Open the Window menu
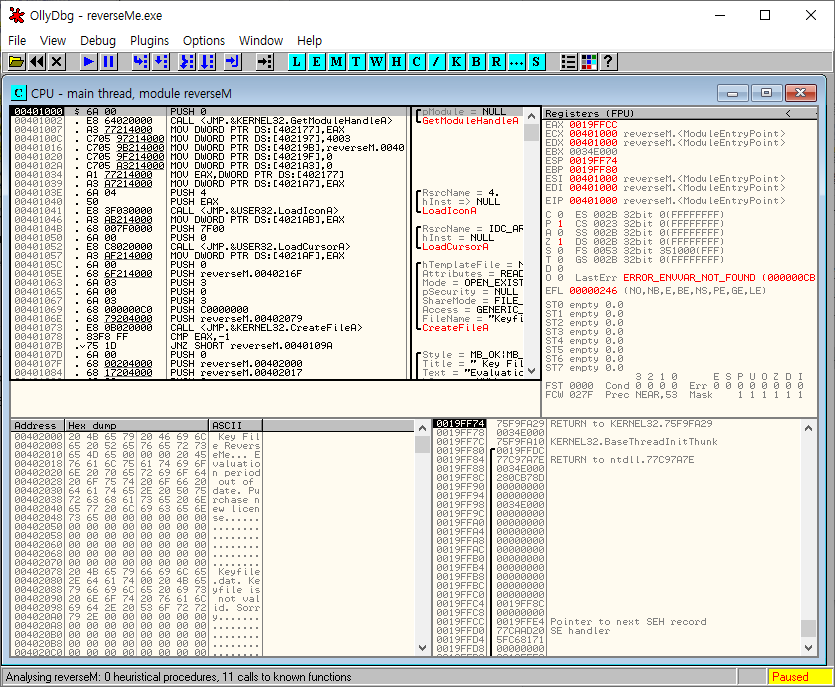 pyautogui.click(x=260, y=40)
